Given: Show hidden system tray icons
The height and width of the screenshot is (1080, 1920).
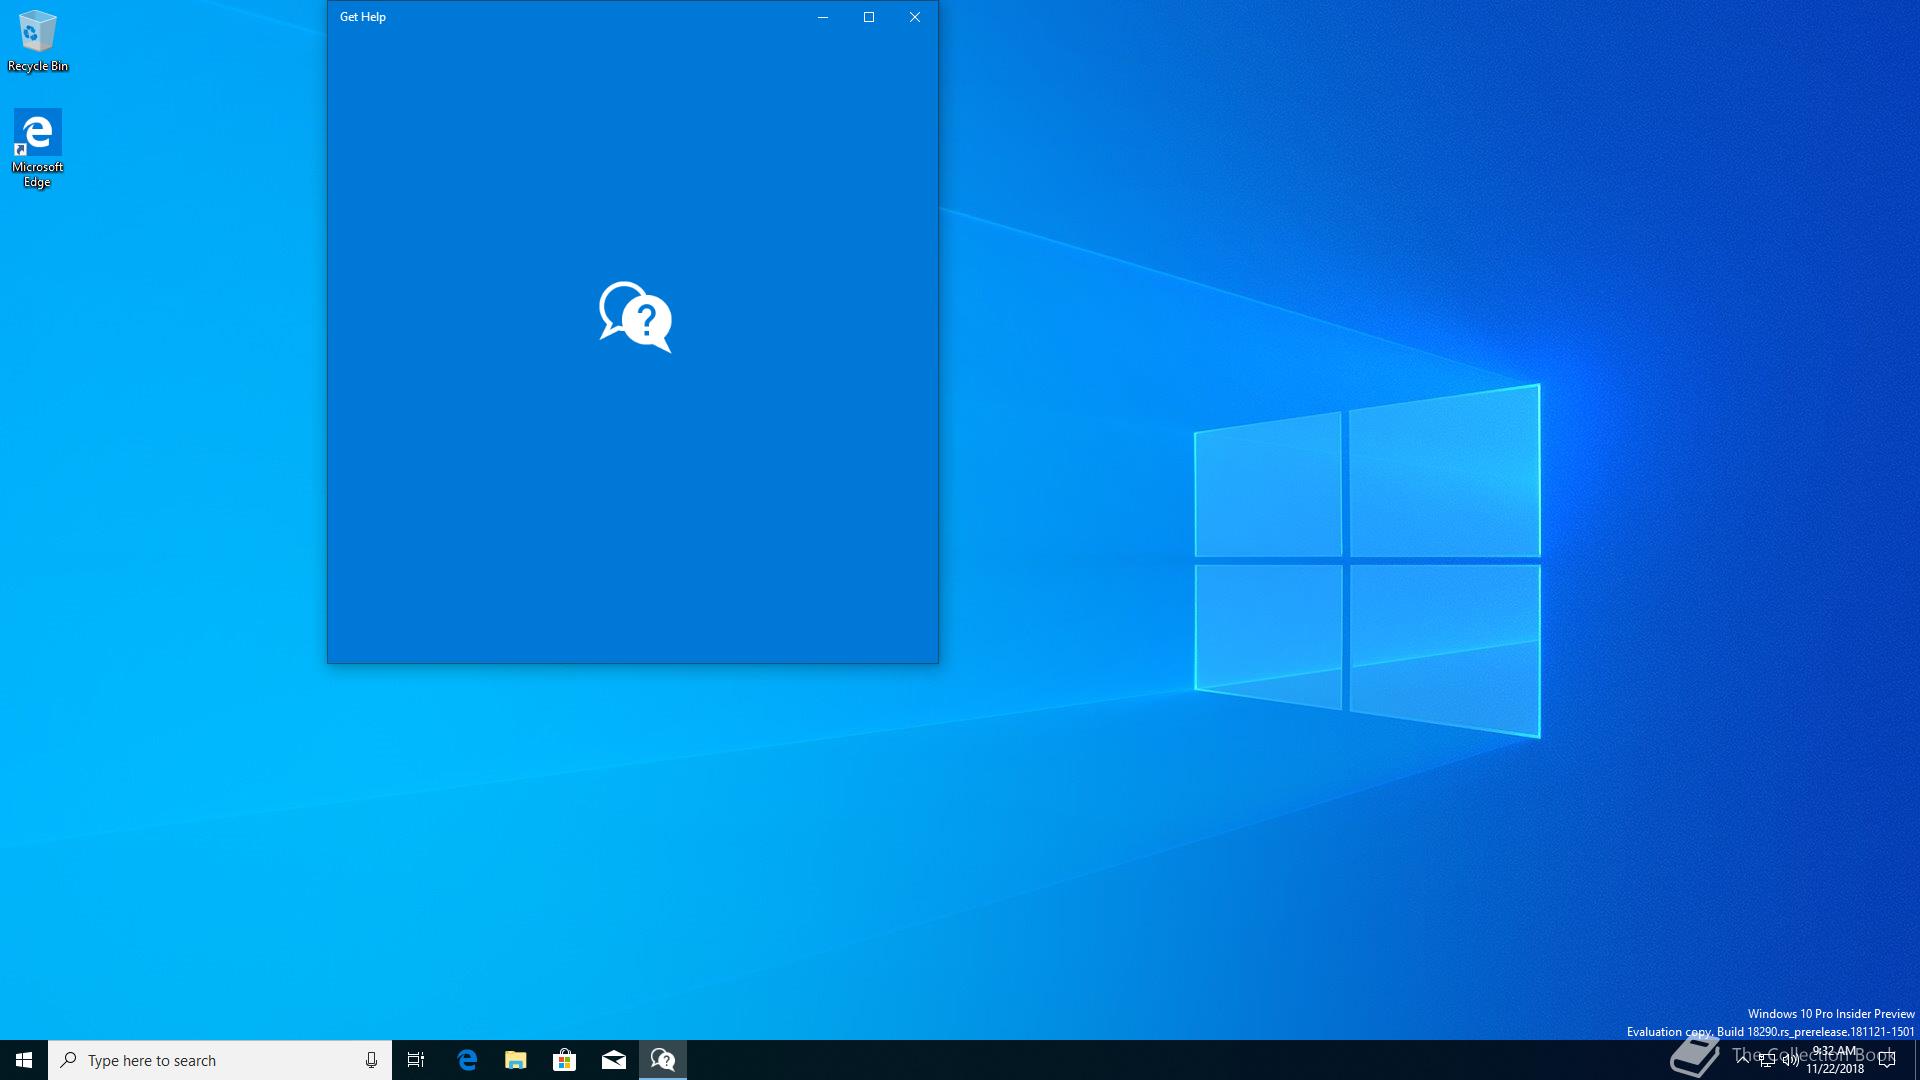Looking at the screenshot, I should (x=1743, y=1060).
